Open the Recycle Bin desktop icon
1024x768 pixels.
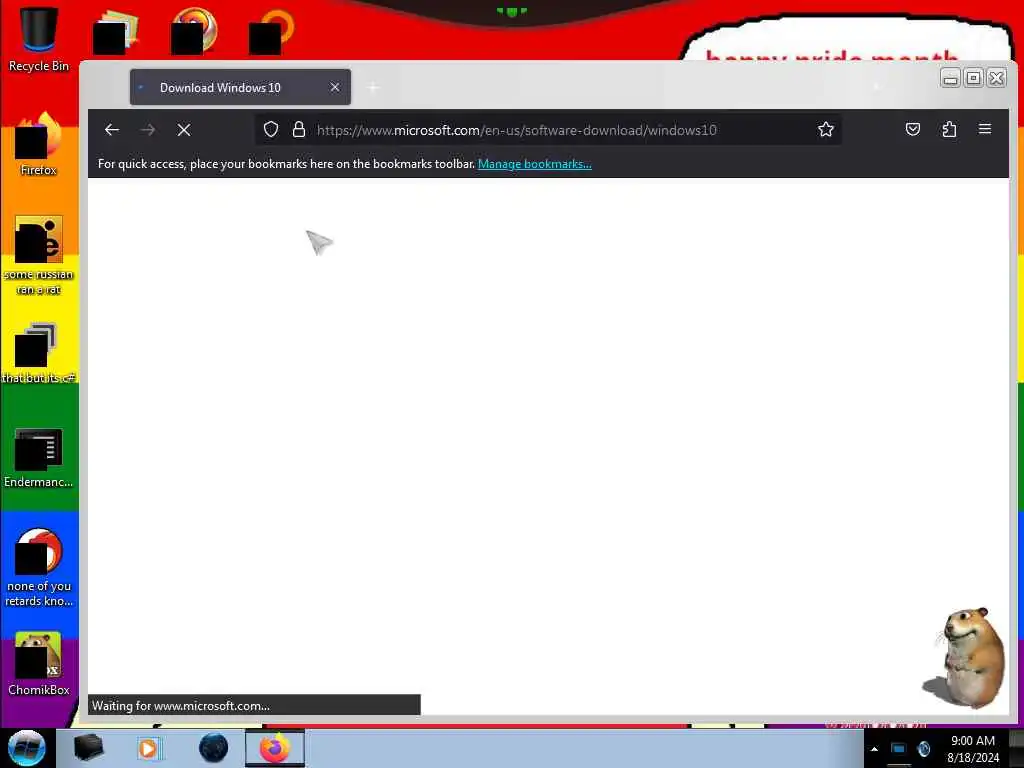[39, 39]
